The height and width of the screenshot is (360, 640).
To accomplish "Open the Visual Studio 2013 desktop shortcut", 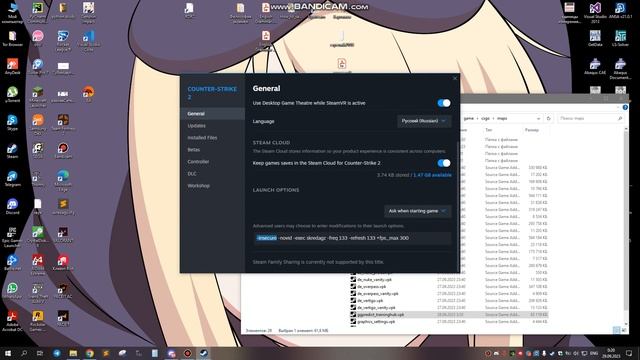I will tap(595, 13).
